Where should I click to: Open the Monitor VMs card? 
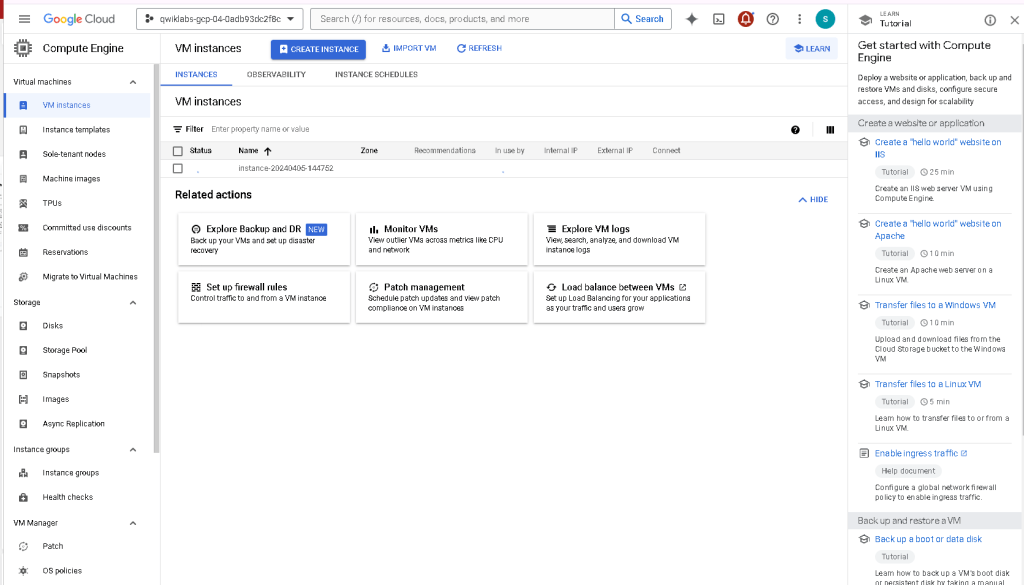(x=441, y=240)
